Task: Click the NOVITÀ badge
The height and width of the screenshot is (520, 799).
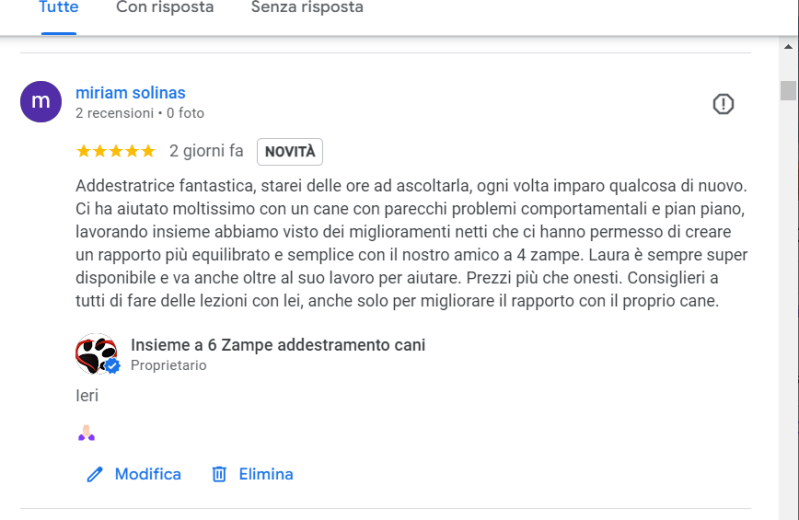Action: coord(290,152)
